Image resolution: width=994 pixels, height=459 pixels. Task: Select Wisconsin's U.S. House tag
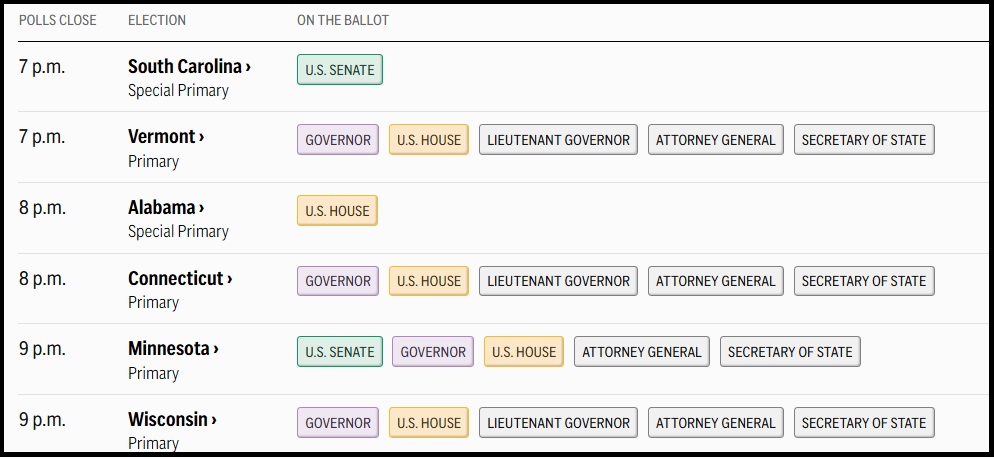(x=429, y=423)
